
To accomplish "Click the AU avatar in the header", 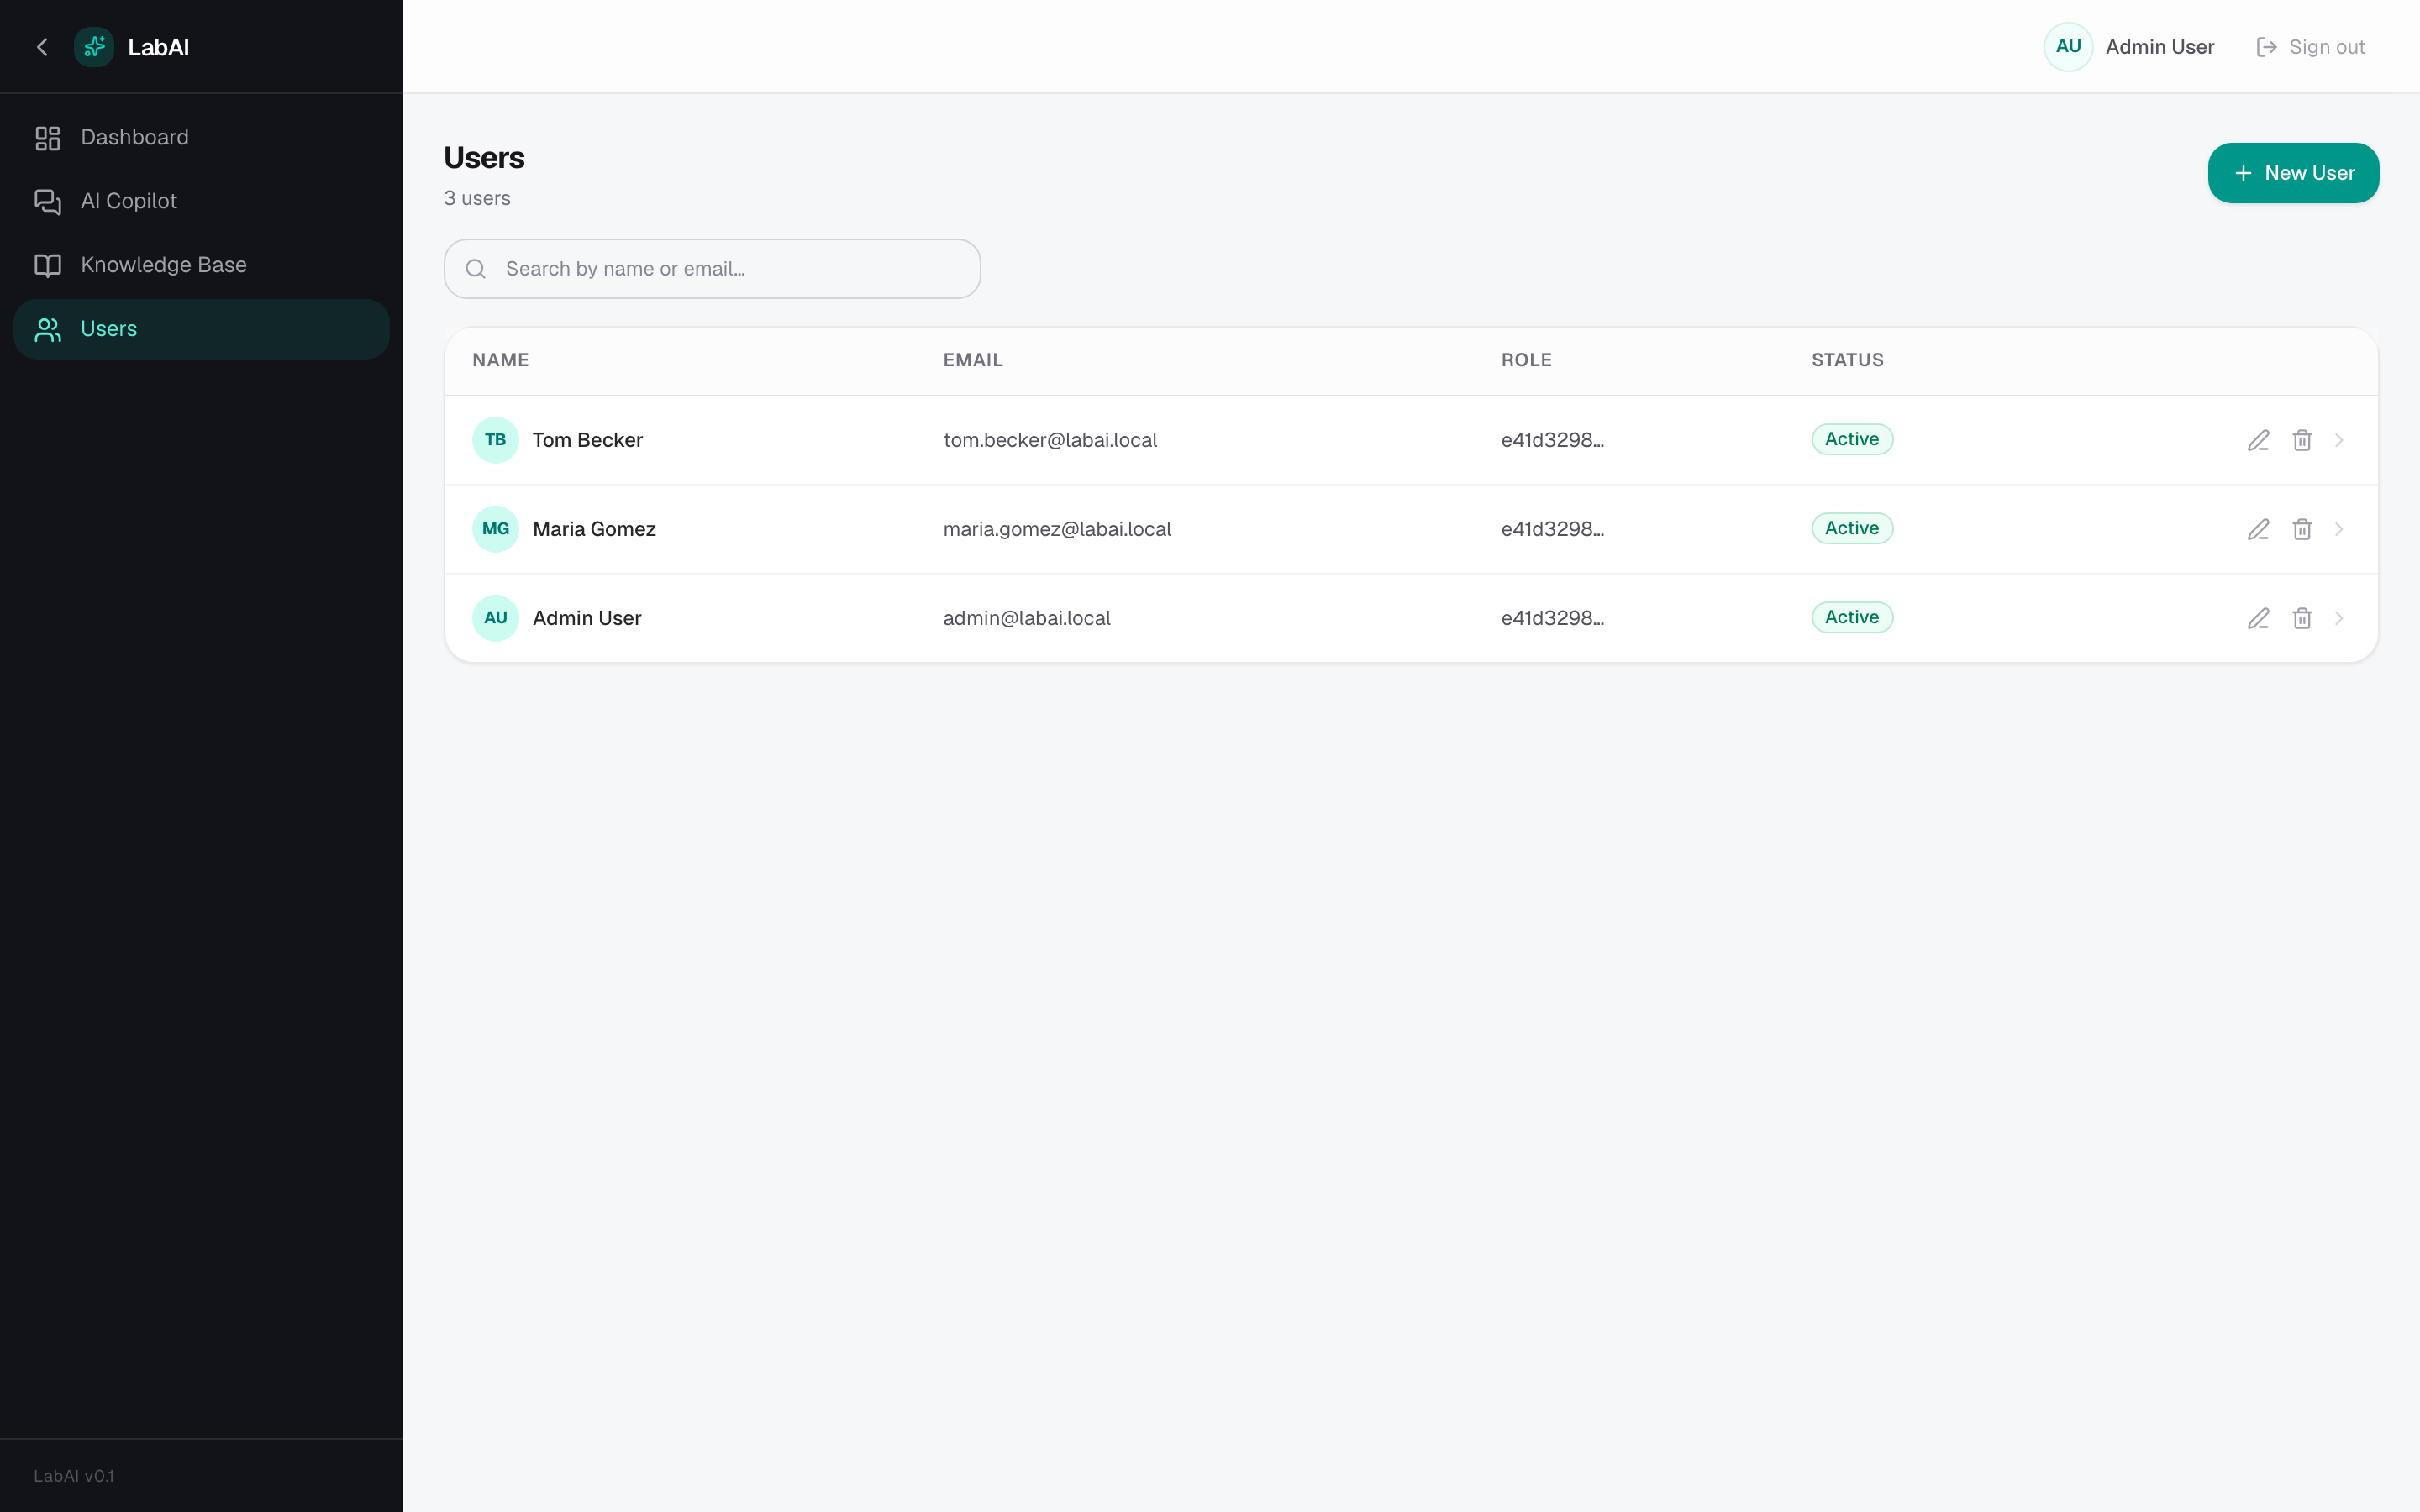I will (x=2068, y=47).
